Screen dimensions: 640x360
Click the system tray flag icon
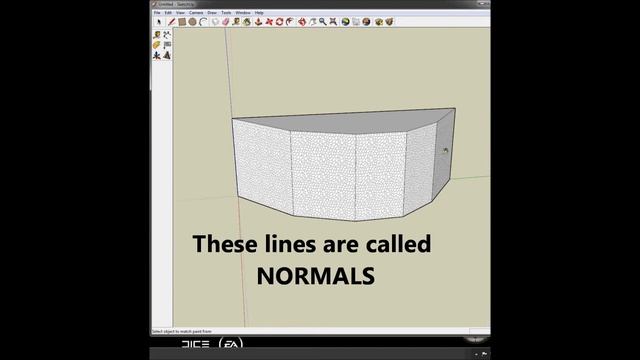click(x=484, y=354)
